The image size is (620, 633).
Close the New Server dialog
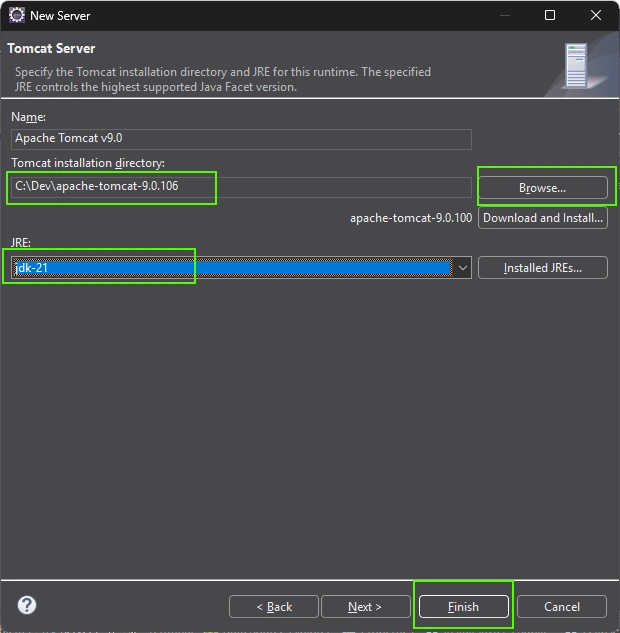pos(596,15)
